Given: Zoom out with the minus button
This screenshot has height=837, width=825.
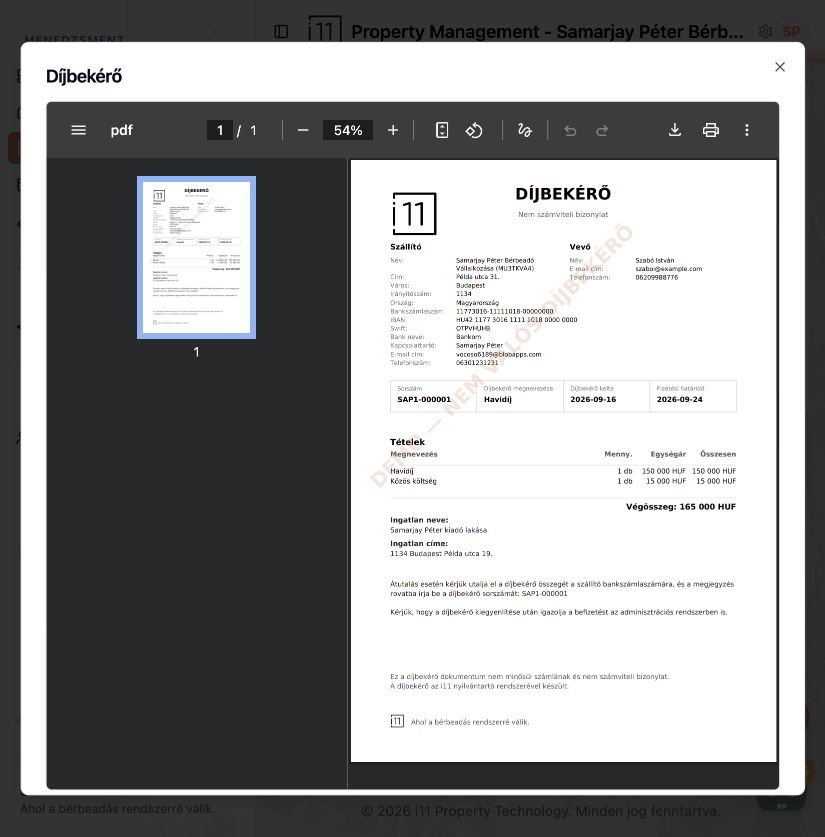Looking at the screenshot, I should point(303,130).
